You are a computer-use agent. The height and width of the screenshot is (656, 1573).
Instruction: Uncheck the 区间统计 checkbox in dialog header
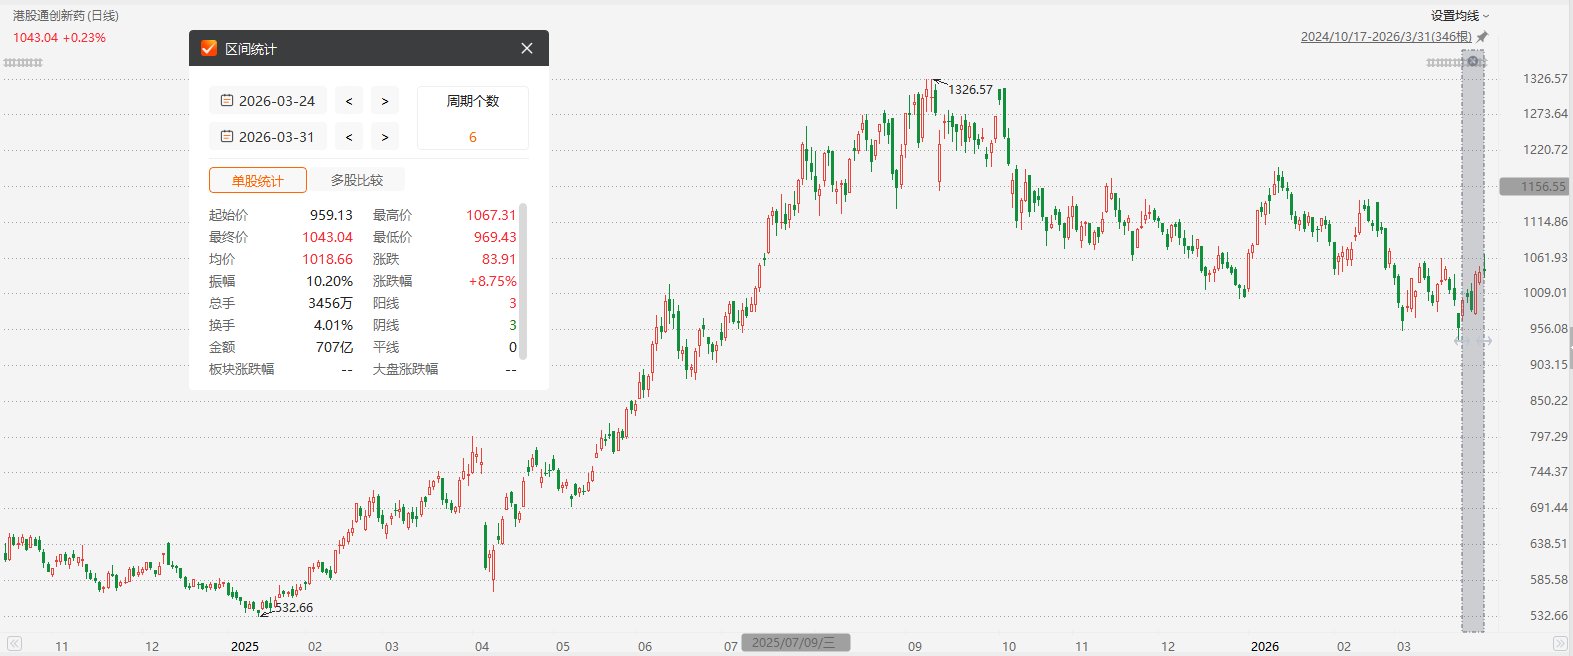[209, 48]
